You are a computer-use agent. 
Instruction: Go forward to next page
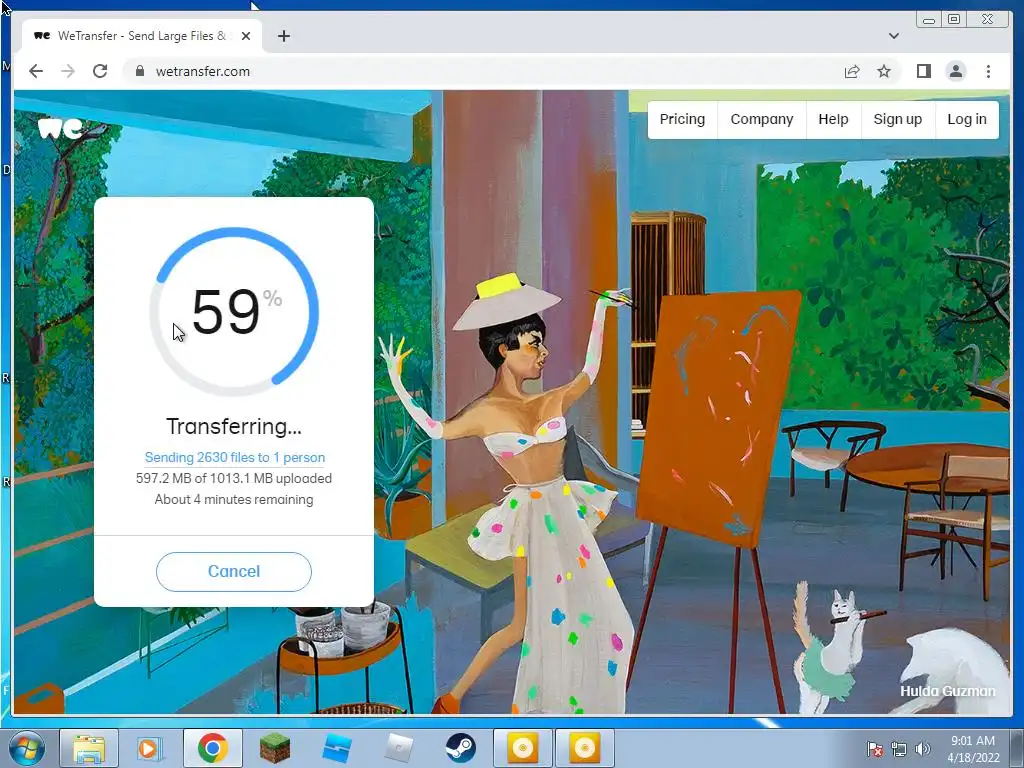point(68,71)
